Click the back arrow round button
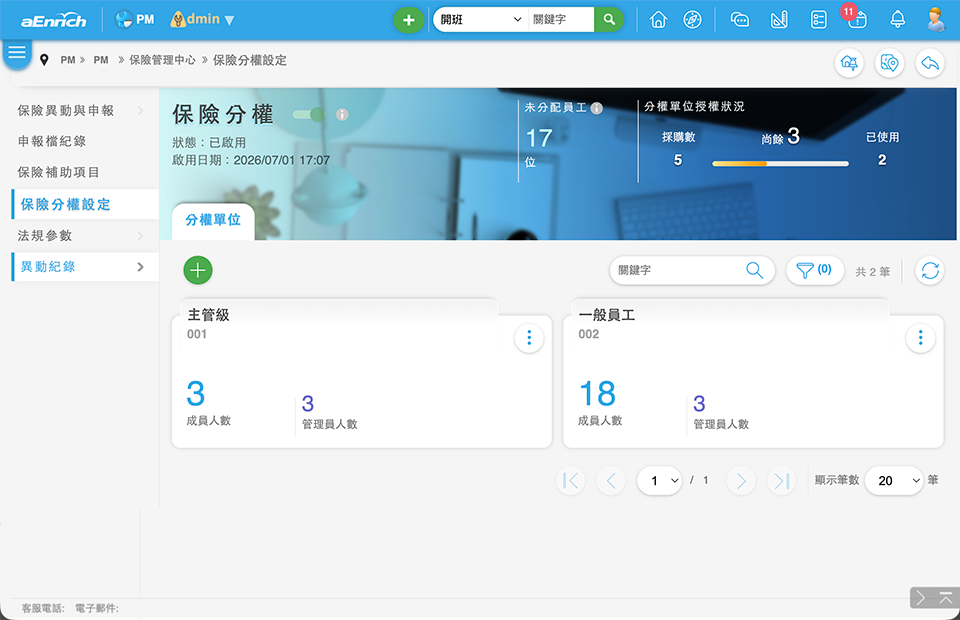960x620 pixels. [x=929, y=63]
